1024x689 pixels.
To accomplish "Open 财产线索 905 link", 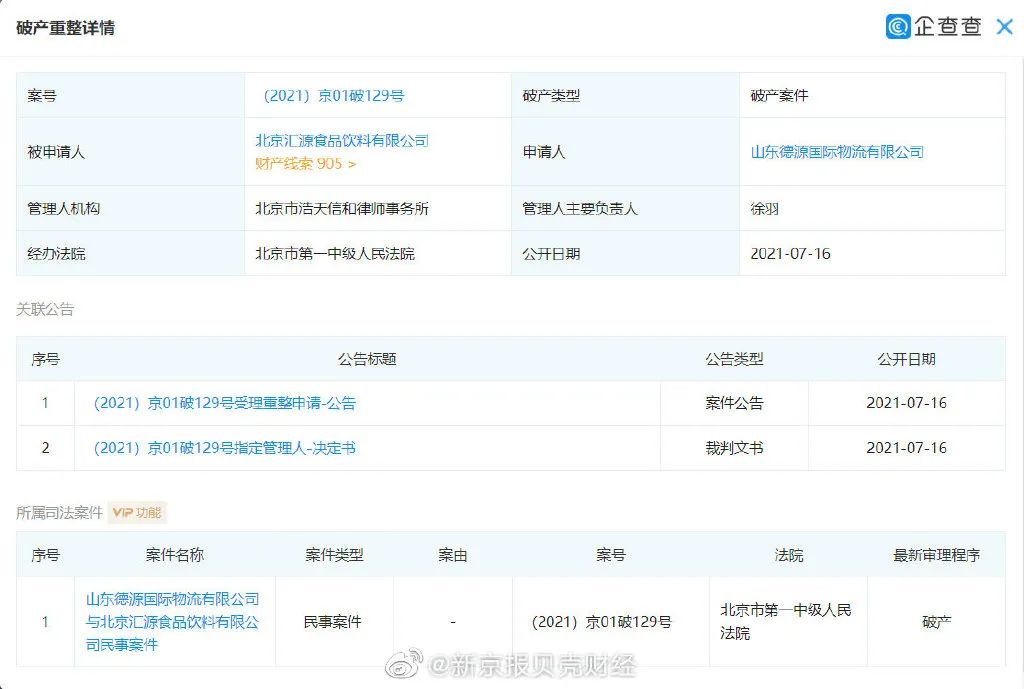I will [x=305, y=164].
